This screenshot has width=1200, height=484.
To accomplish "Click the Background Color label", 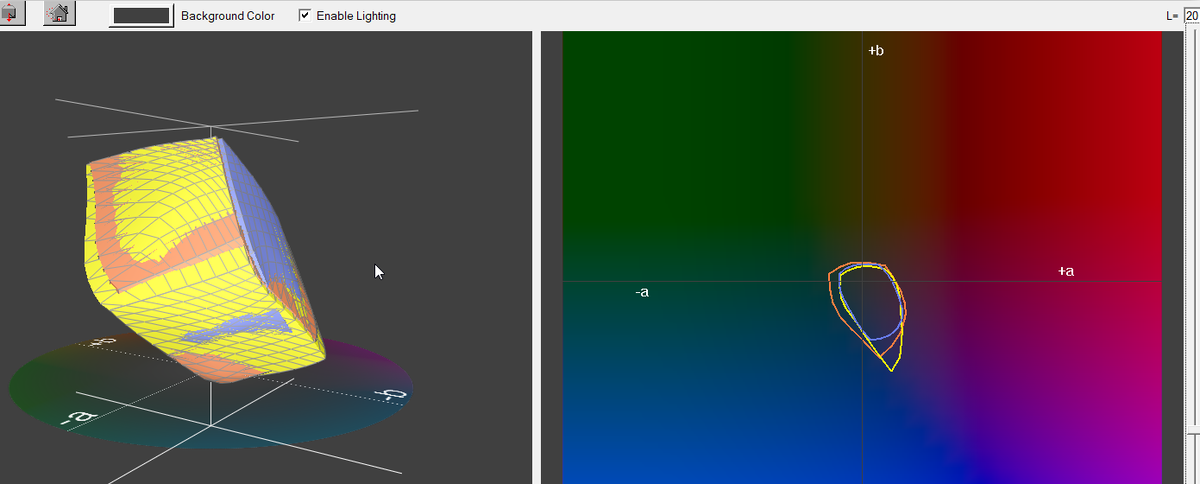I will click(227, 16).
